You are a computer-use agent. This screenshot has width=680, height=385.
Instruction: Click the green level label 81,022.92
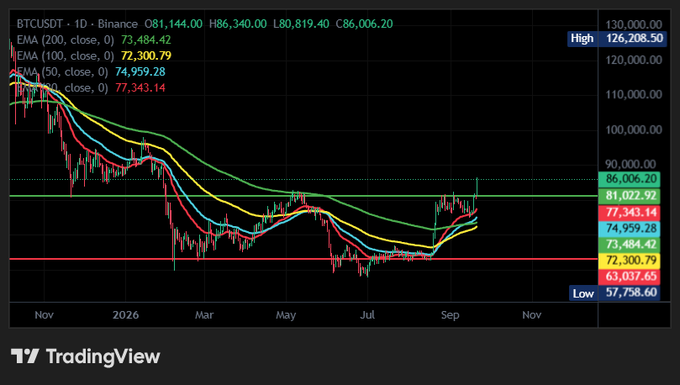(629, 196)
